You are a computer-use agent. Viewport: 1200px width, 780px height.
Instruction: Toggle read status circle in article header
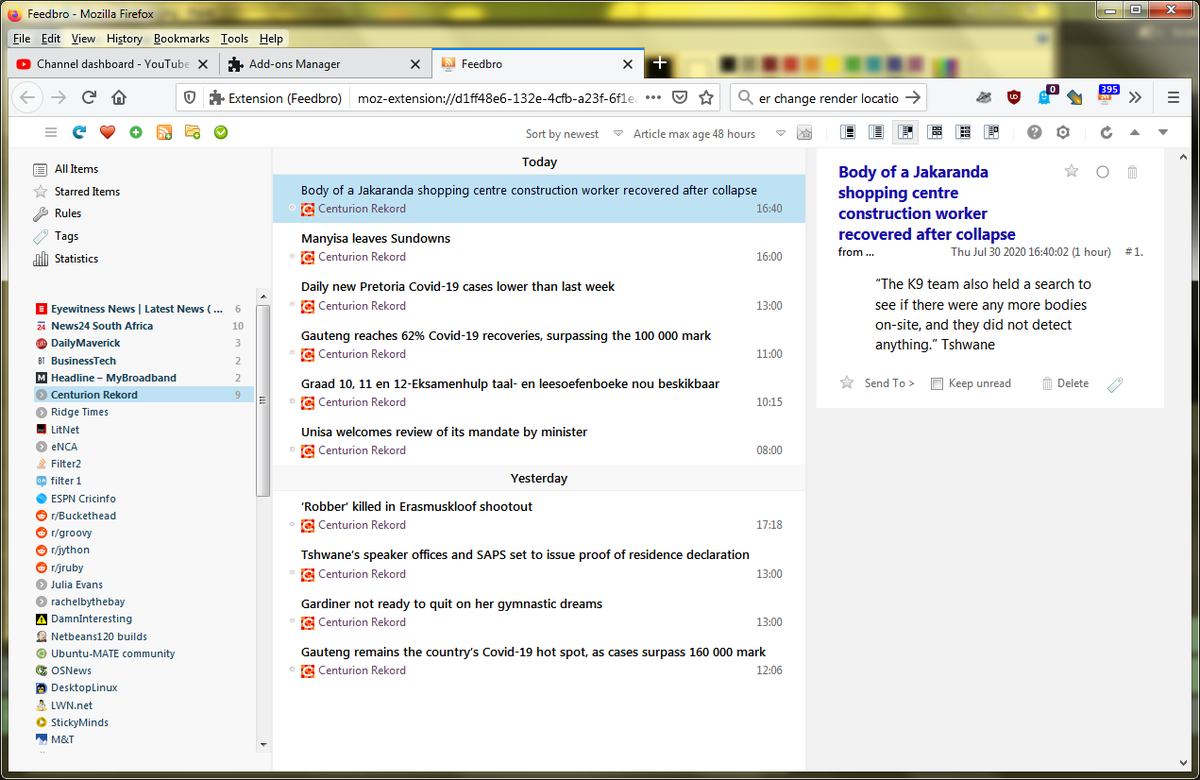point(1103,172)
